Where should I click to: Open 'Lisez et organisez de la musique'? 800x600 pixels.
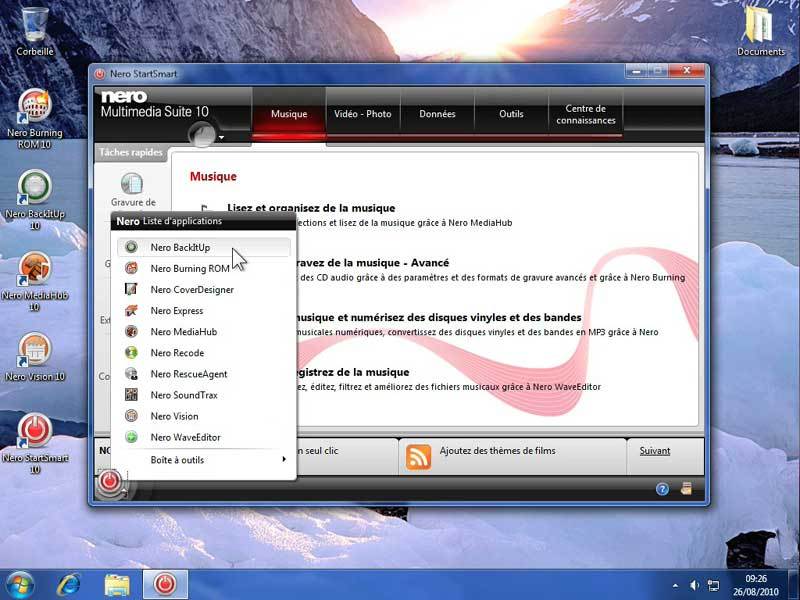point(311,208)
